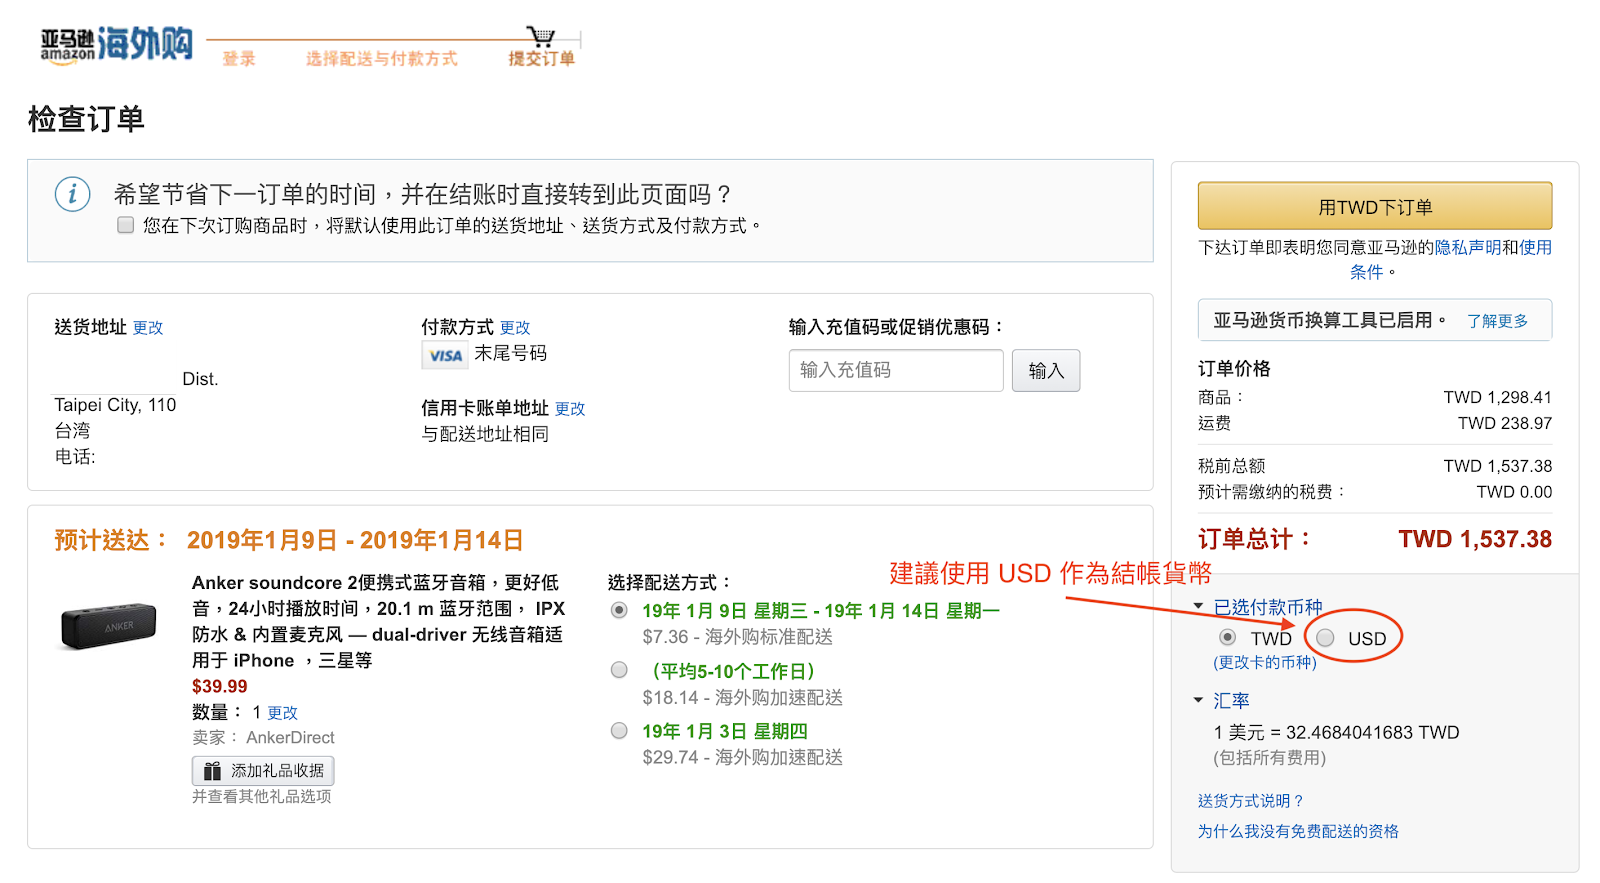The height and width of the screenshot is (883, 1600).
Task: Go to 提交订单 step
Action: (x=541, y=59)
